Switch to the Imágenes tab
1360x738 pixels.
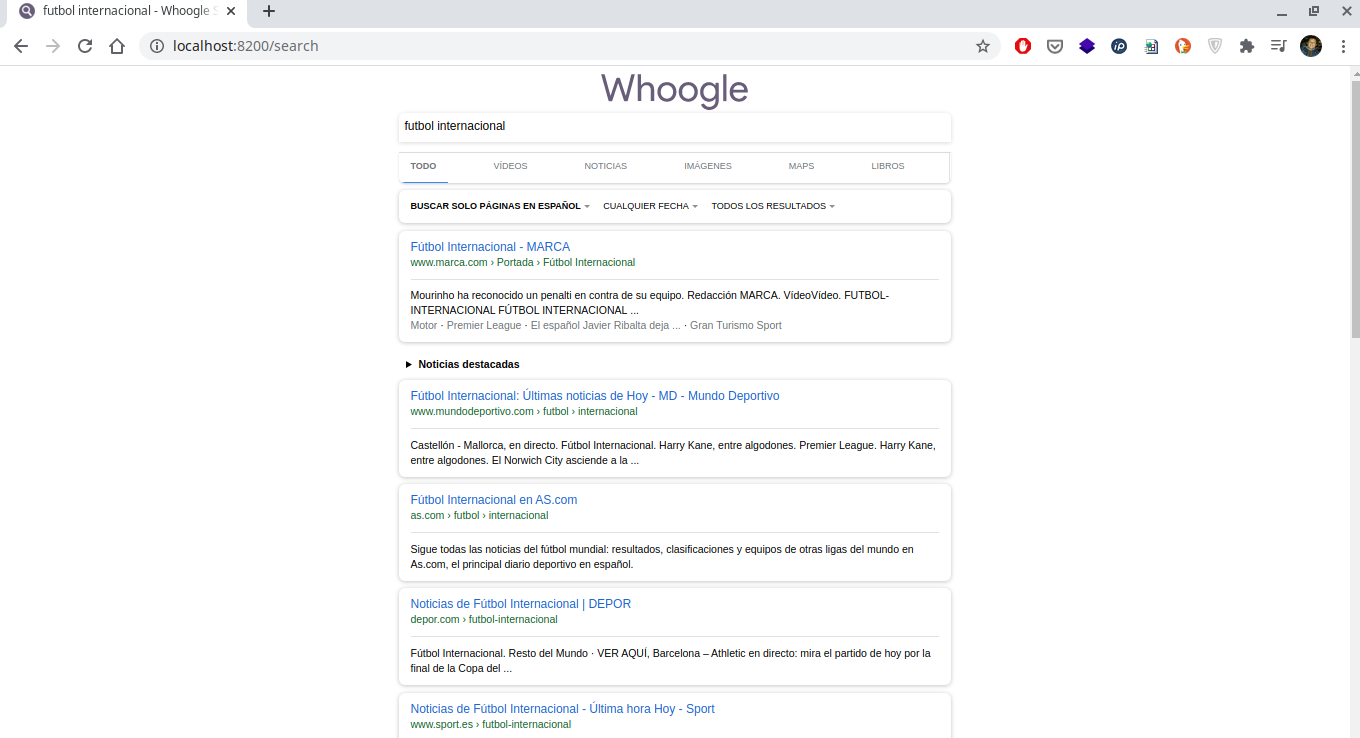coord(707,166)
